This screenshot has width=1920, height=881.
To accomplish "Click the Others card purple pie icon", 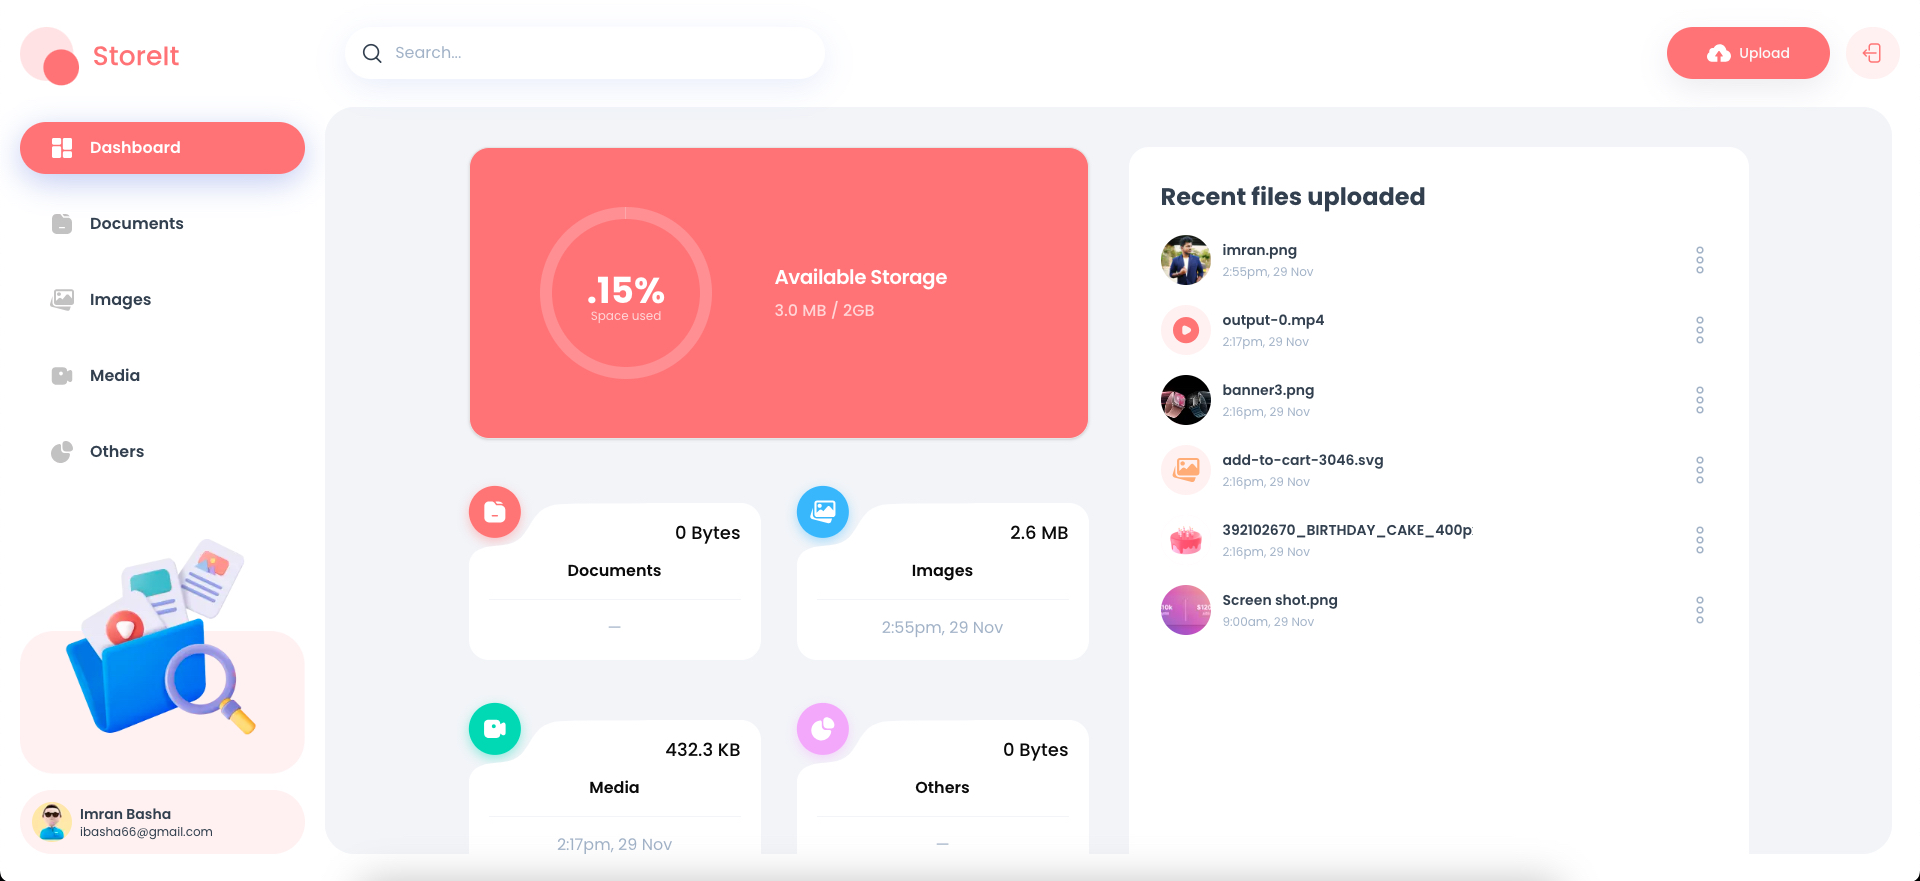I will (x=823, y=729).
